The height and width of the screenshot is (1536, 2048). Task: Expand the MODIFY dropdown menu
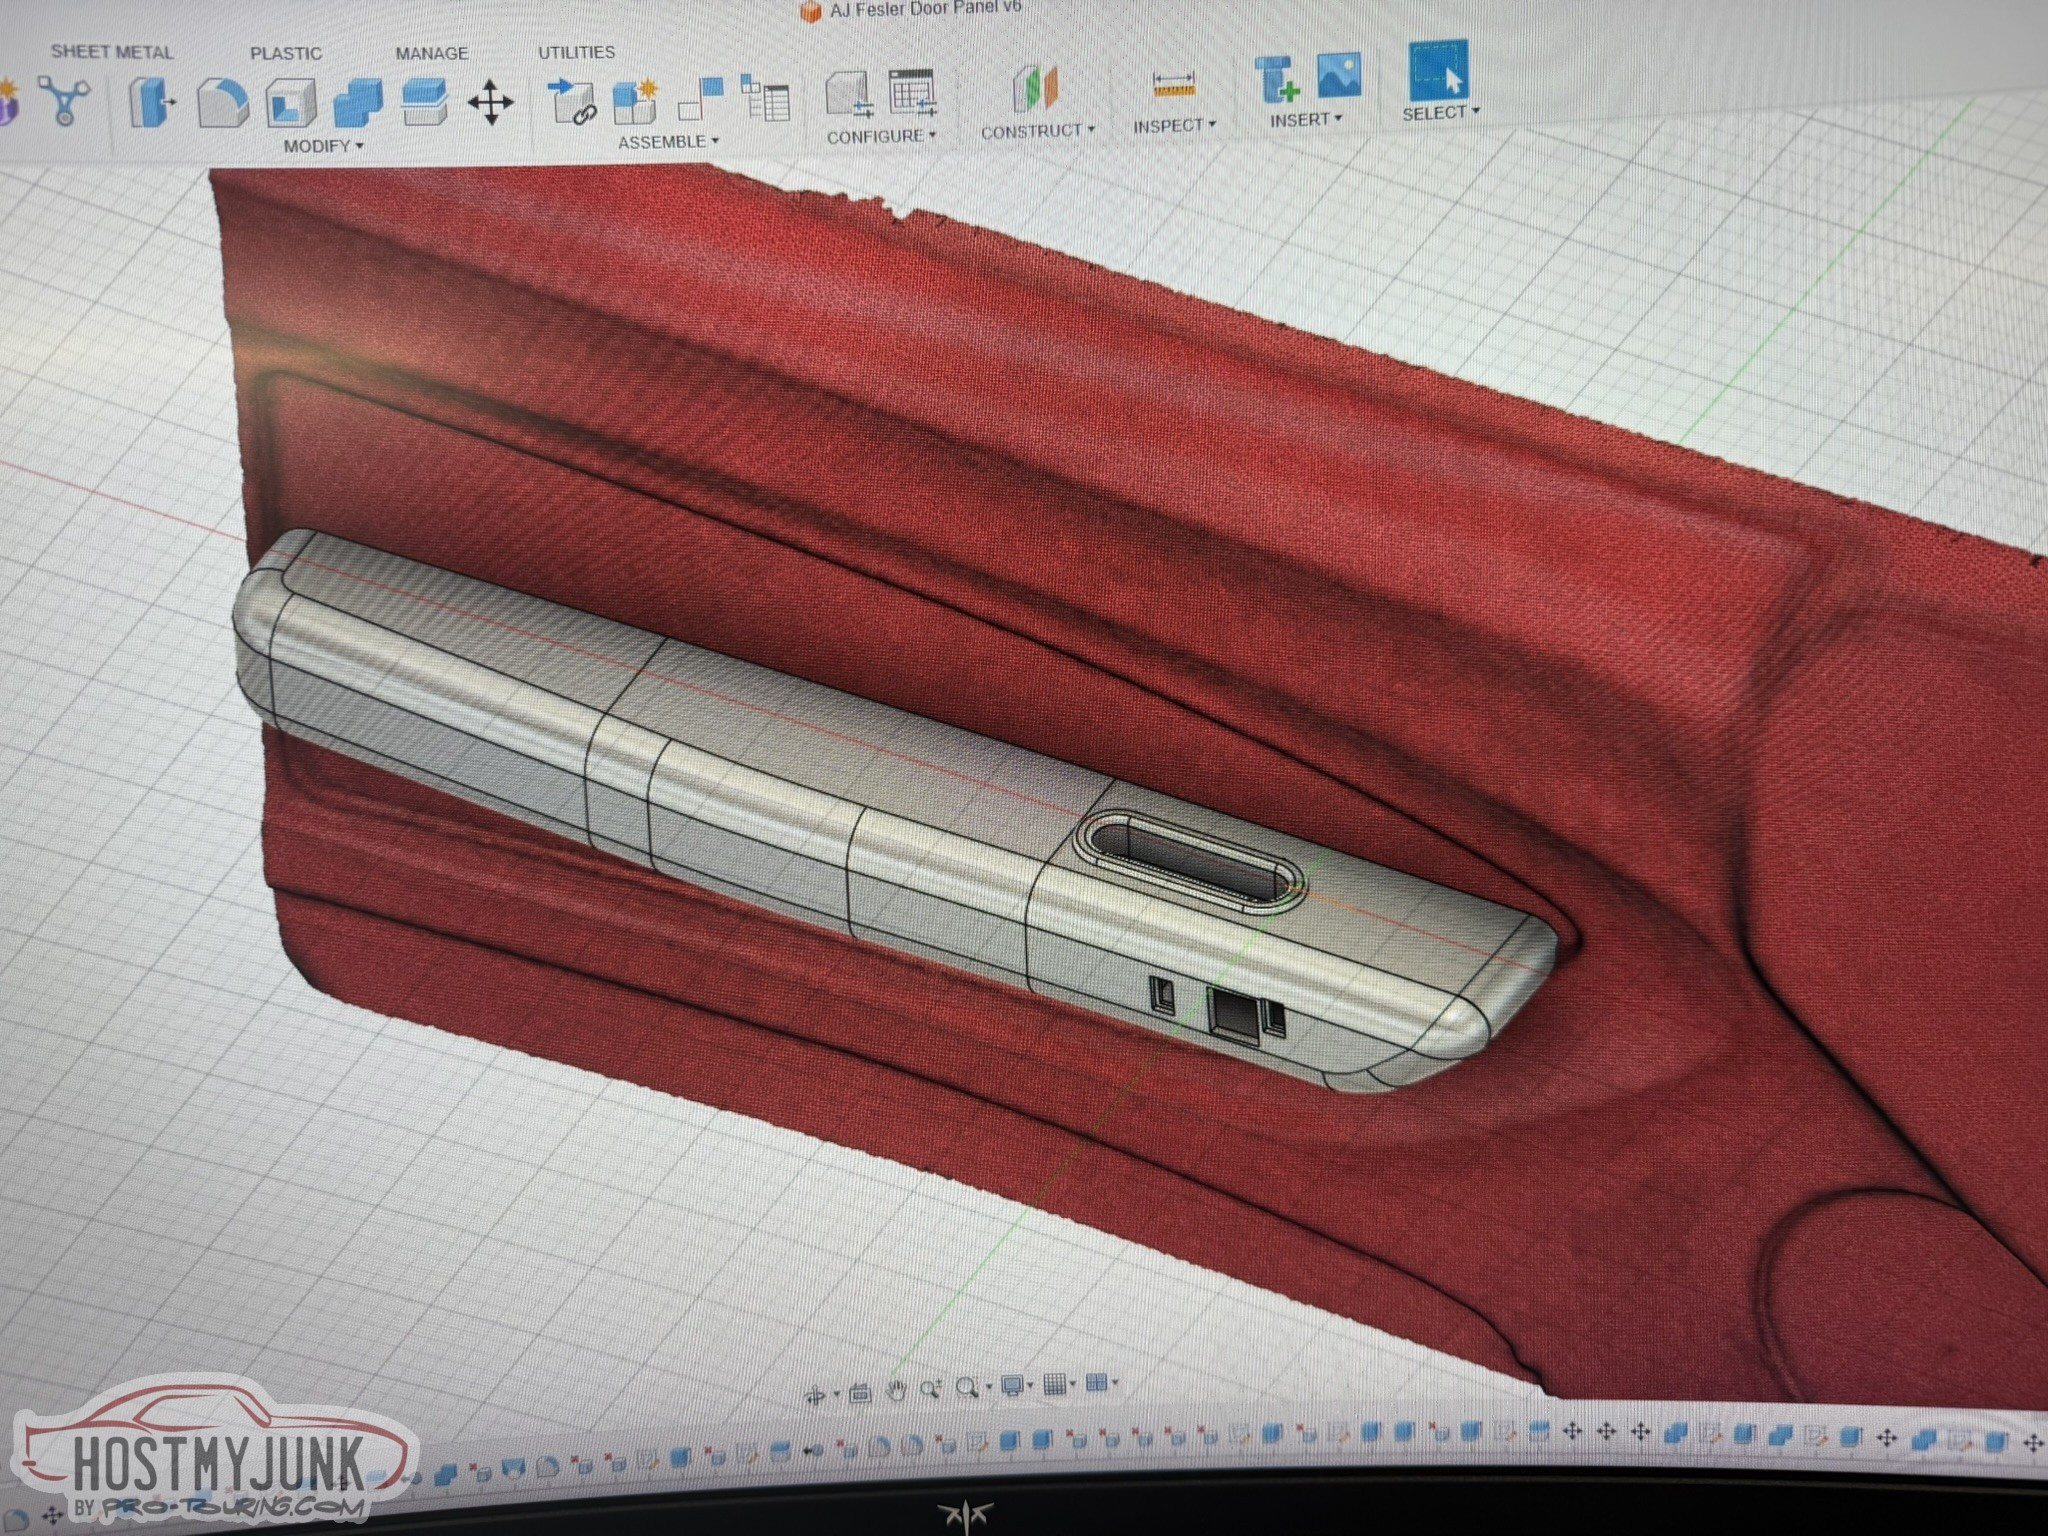tap(322, 146)
